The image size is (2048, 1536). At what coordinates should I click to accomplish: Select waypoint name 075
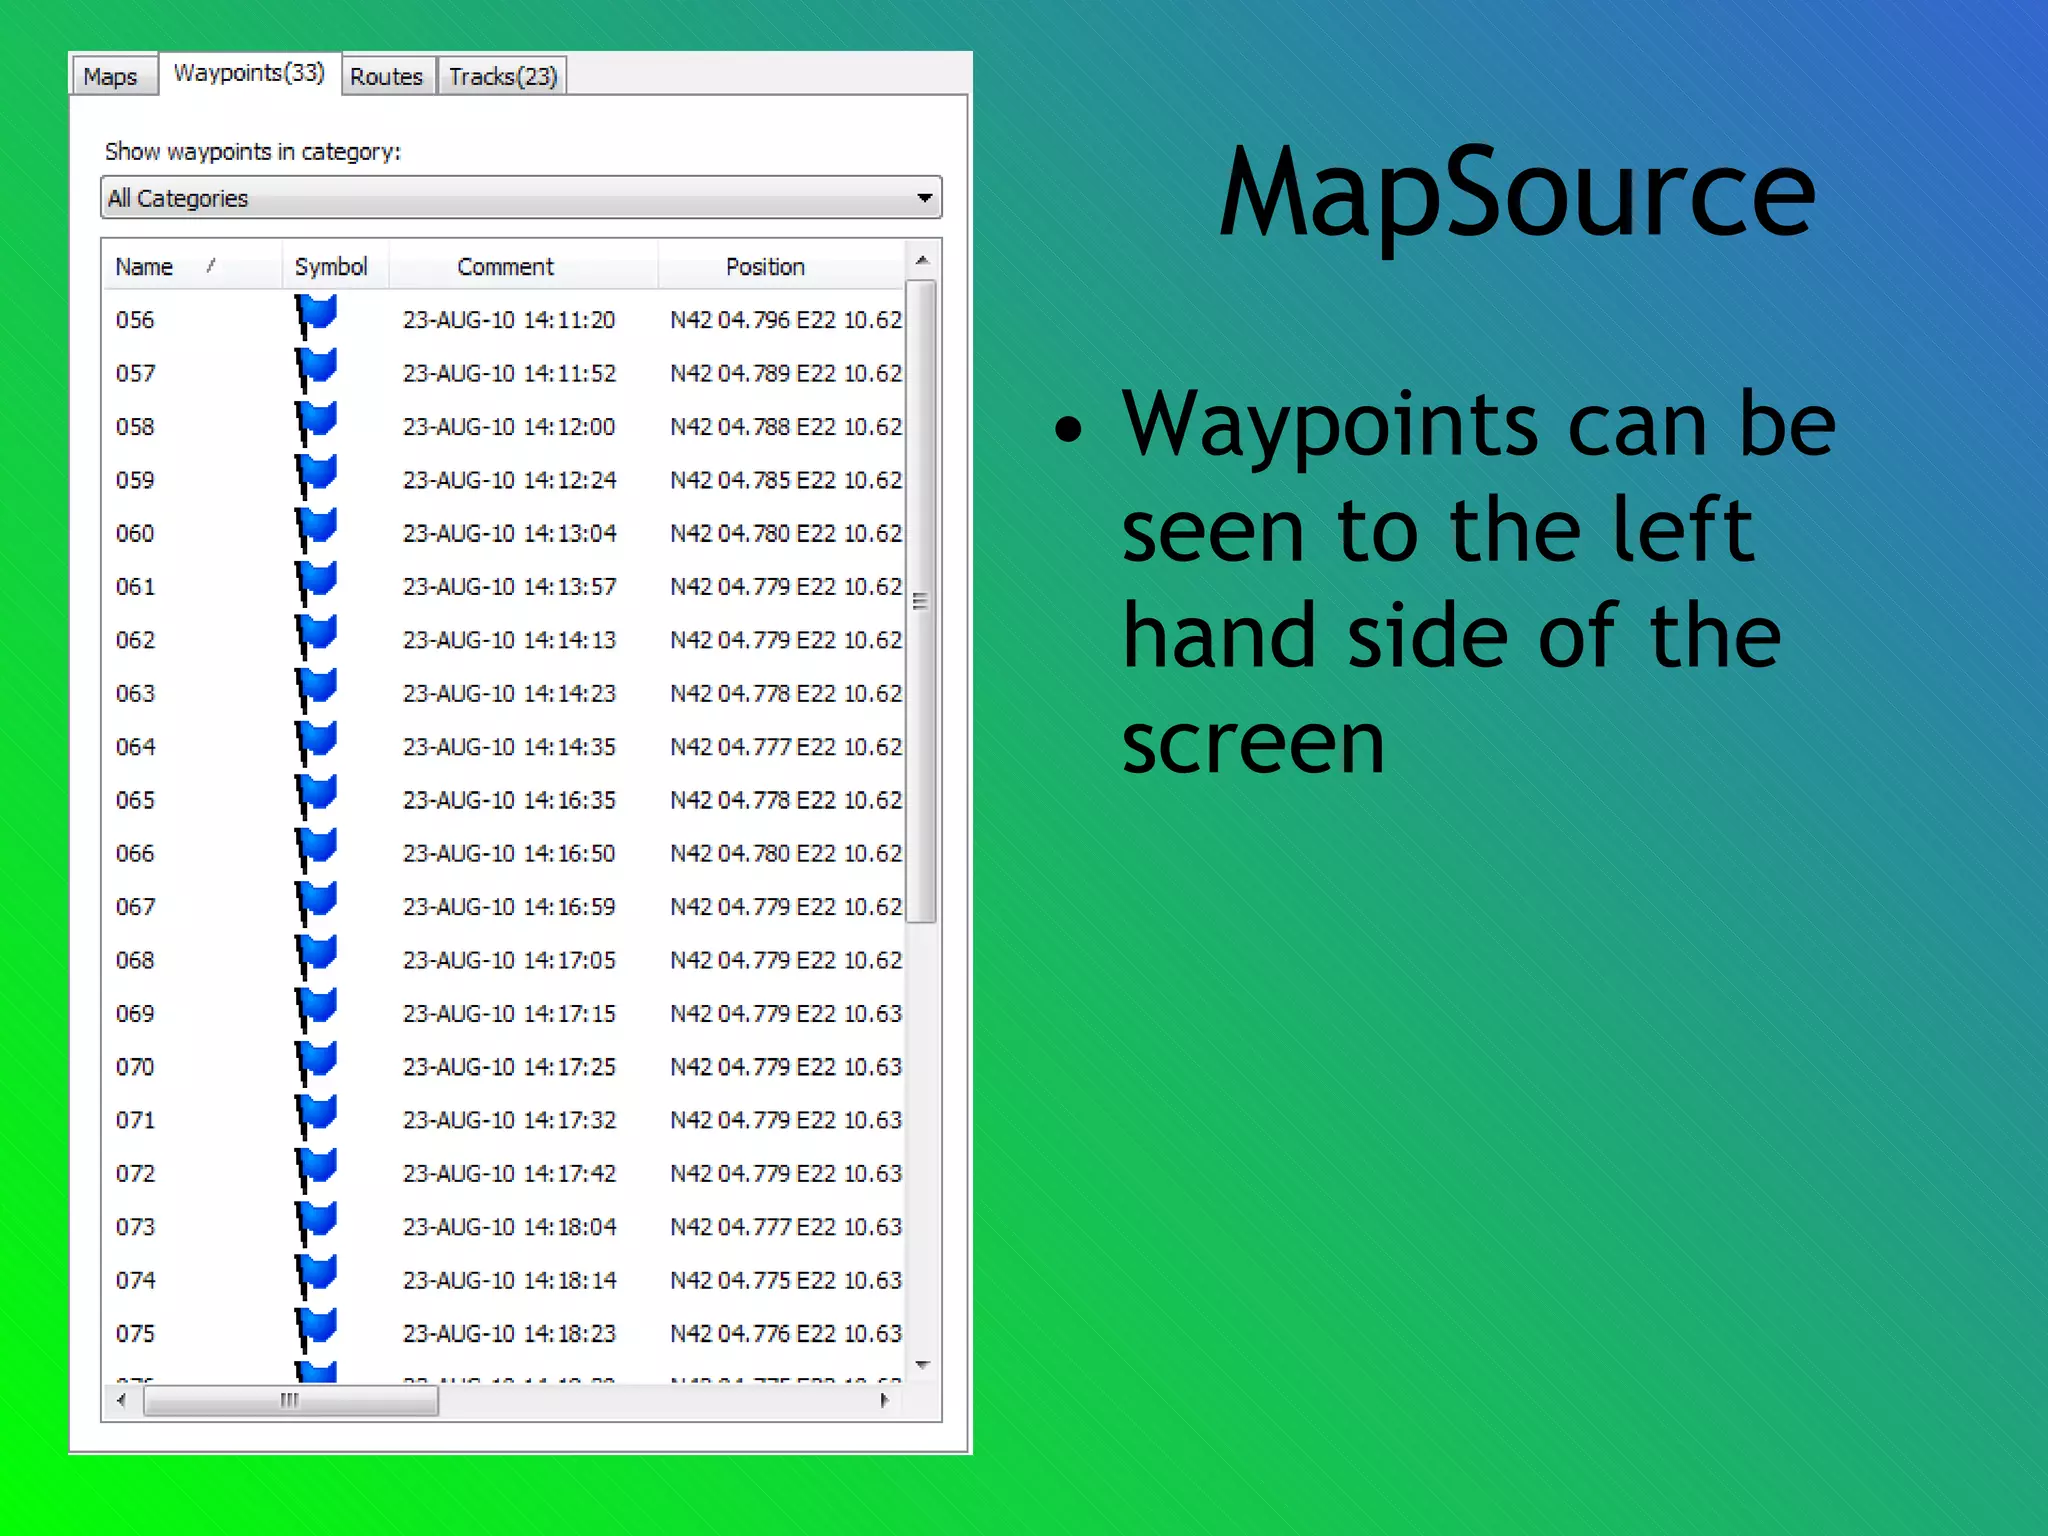pos(135,1333)
